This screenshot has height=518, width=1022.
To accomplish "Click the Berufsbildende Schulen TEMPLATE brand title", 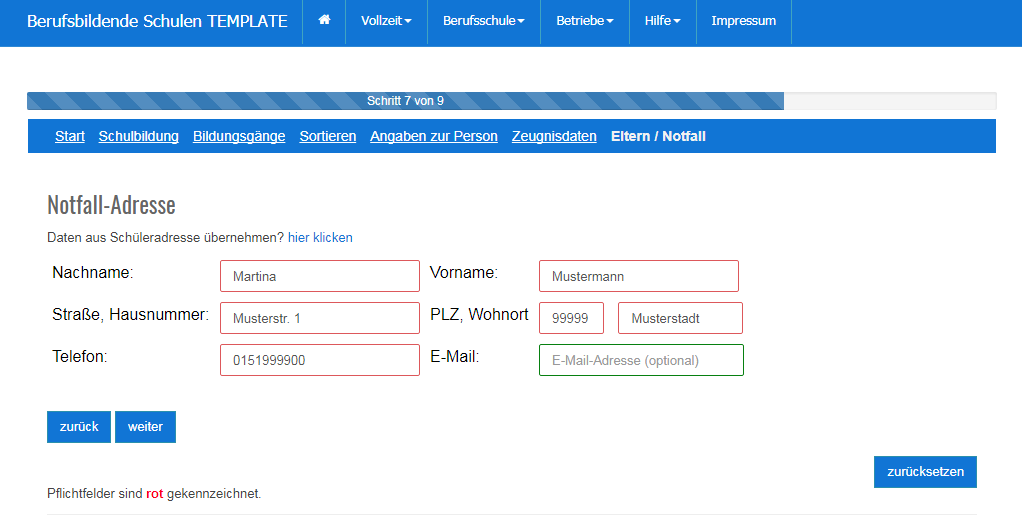I will (x=157, y=21).
